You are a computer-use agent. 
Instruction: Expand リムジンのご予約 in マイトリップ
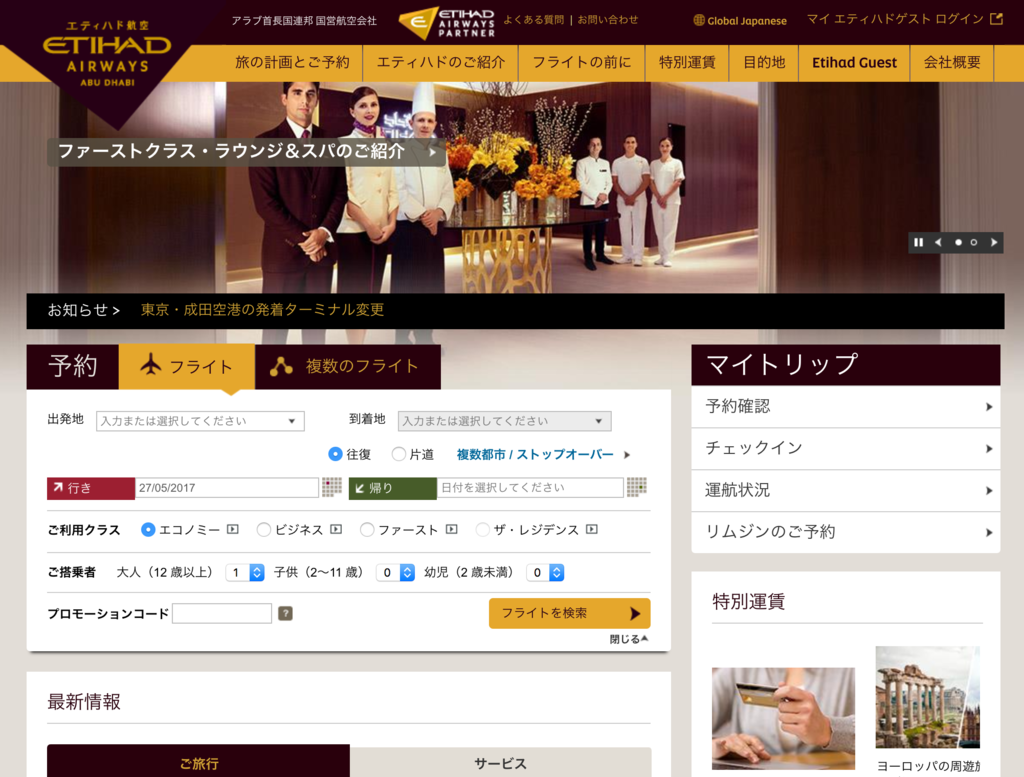(846, 532)
